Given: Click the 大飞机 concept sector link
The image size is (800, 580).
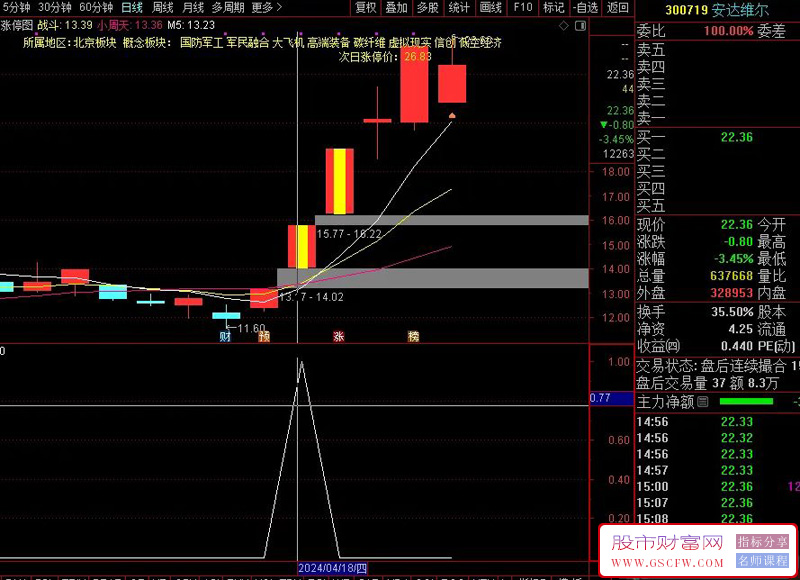Looking at the screenshot, I should click(288, 42).
